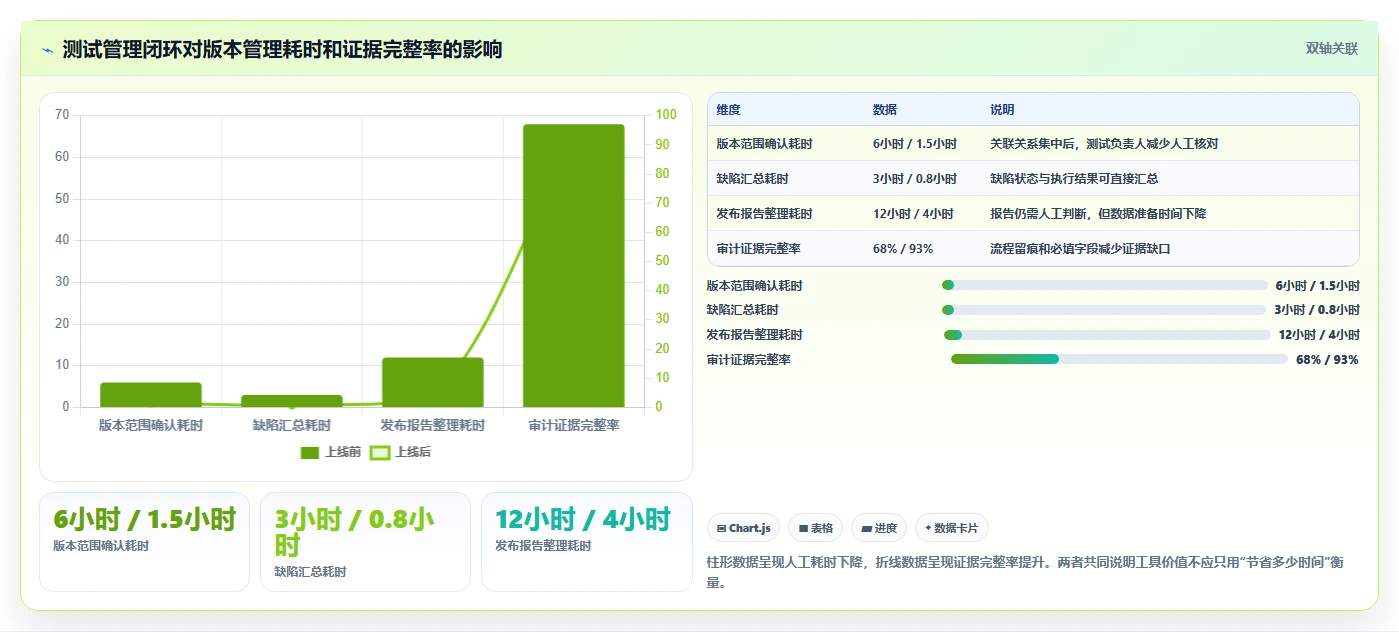Screen dimensions: 1399x632
Task: Click the 缺陷汇总耗时 chart bar
Action: point(292,401)
